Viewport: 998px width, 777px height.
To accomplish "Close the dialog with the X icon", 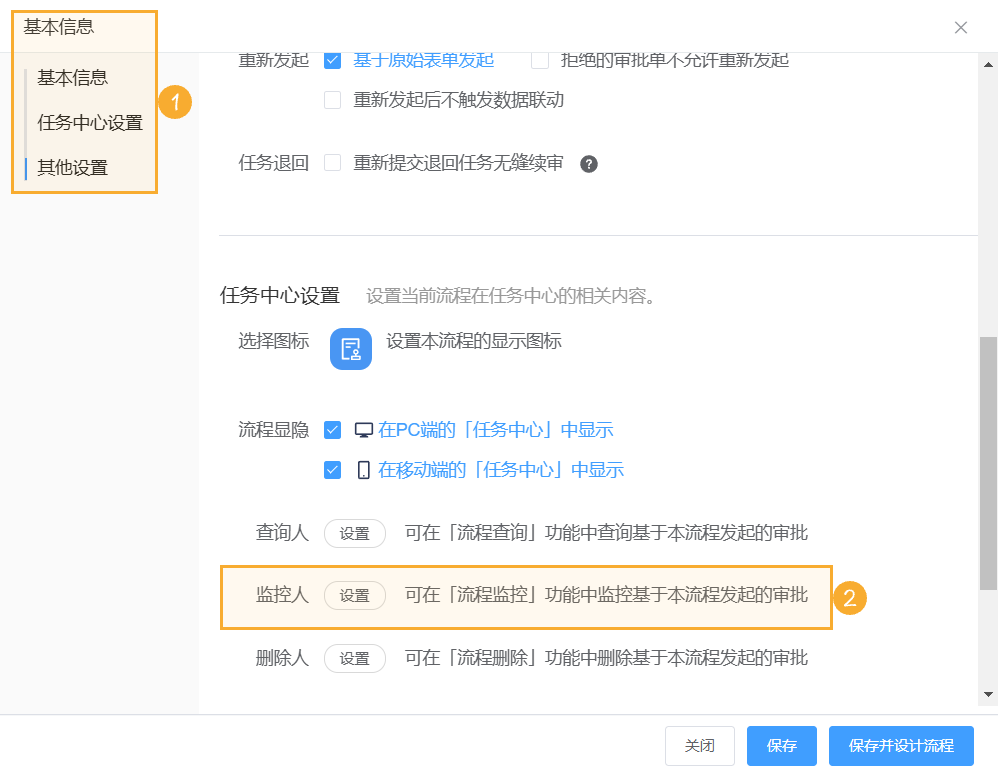I will click(x=961, y=28).
